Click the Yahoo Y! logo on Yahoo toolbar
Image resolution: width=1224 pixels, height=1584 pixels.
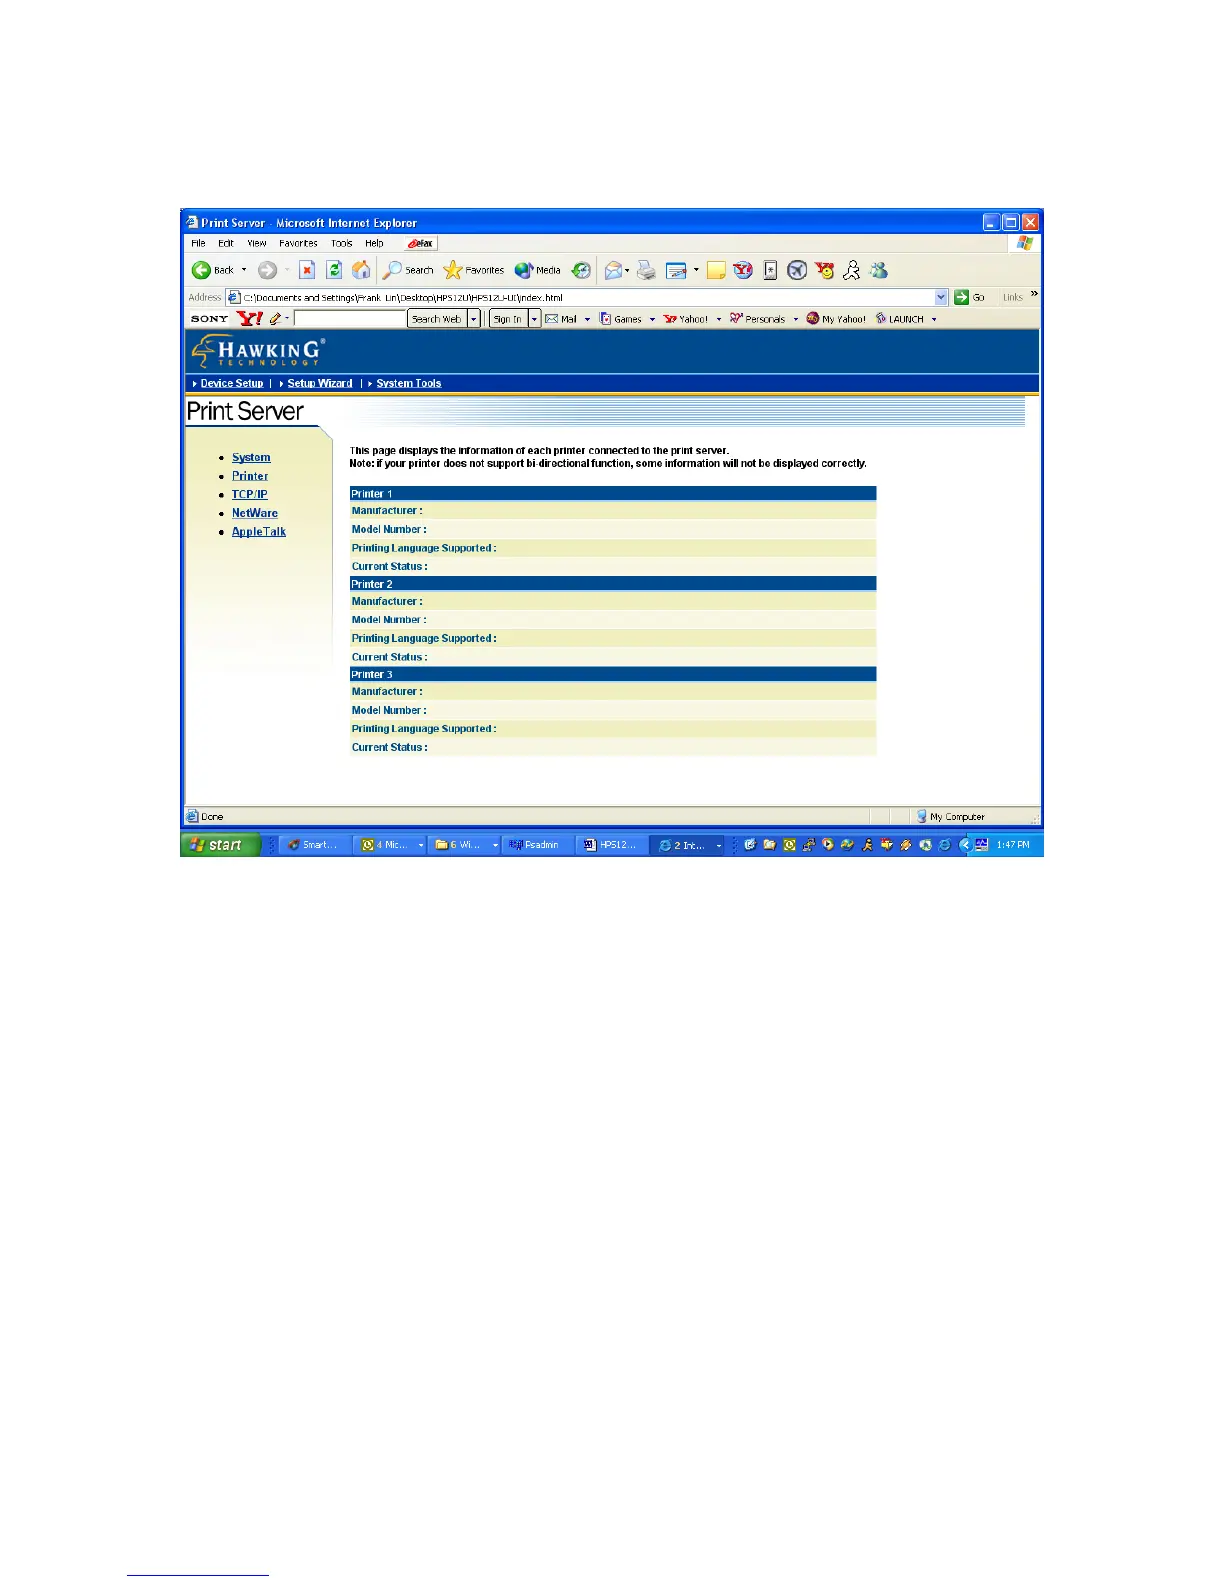click(x=250, y=319)
